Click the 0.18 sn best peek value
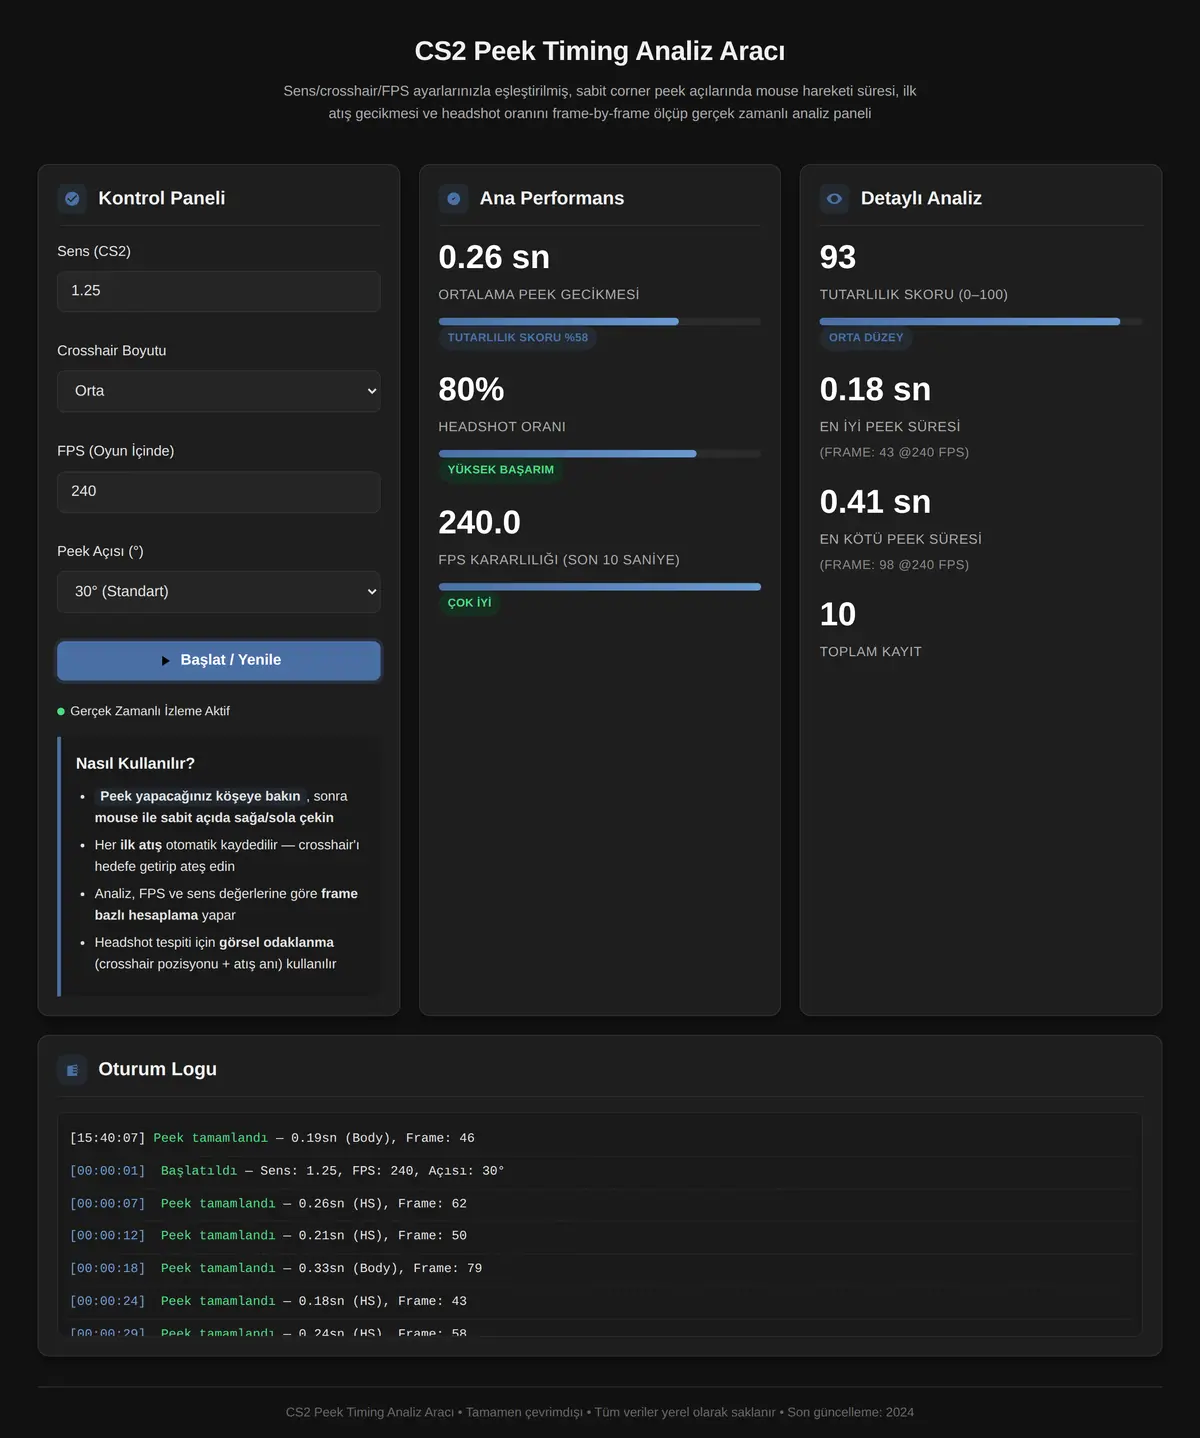 875,389
